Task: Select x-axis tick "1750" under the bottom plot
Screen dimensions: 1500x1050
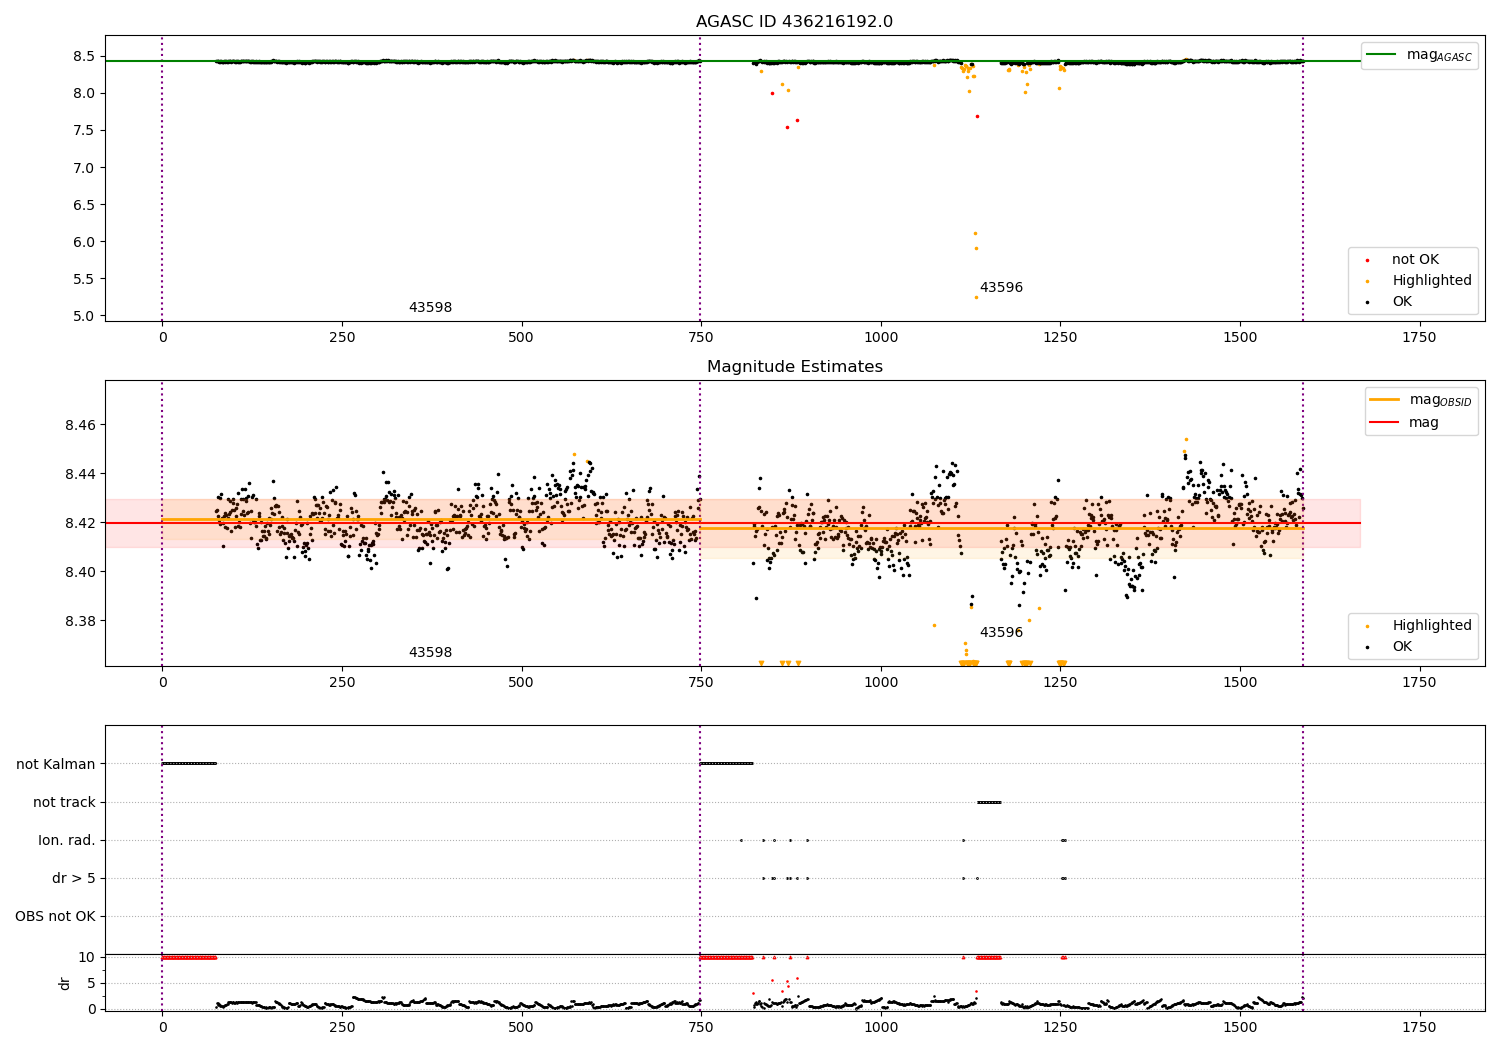Action: tap(1420, 1028)
